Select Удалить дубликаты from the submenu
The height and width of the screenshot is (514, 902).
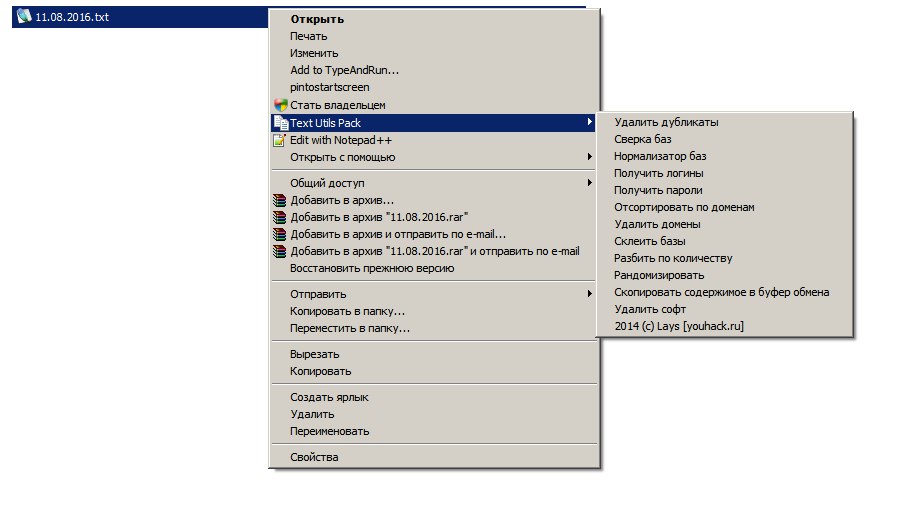click(x=666, y=122)
